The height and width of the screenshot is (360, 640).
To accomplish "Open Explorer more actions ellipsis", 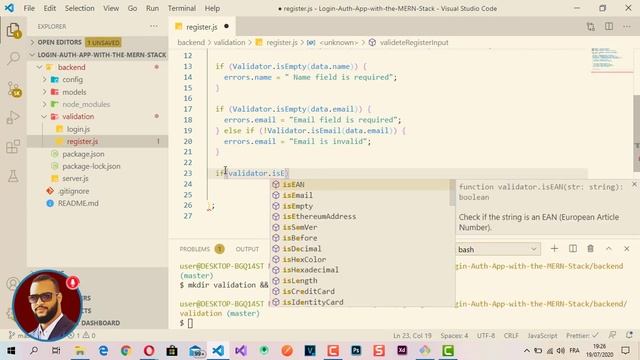I will point(154,26).
